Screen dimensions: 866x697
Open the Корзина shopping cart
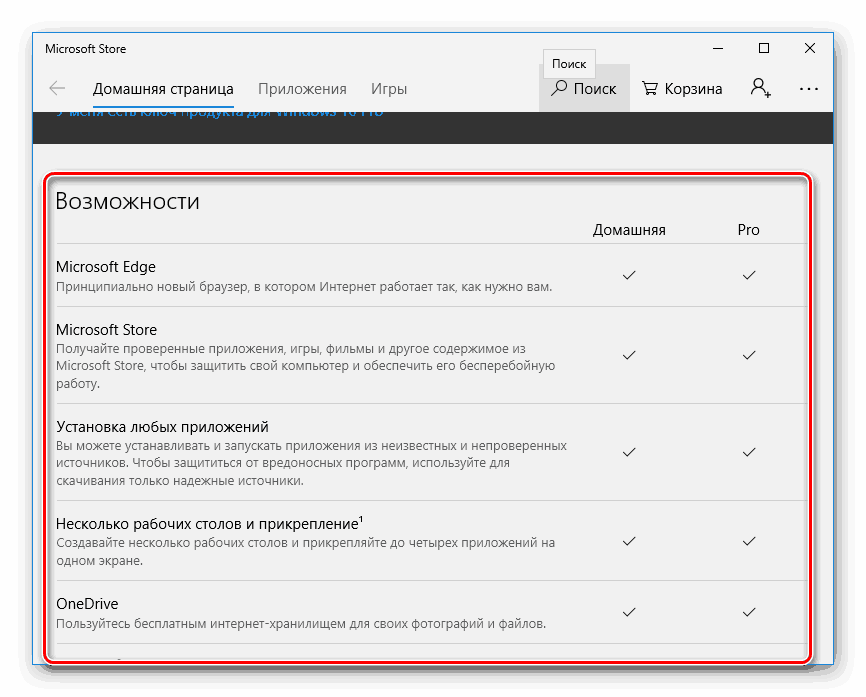681,89
